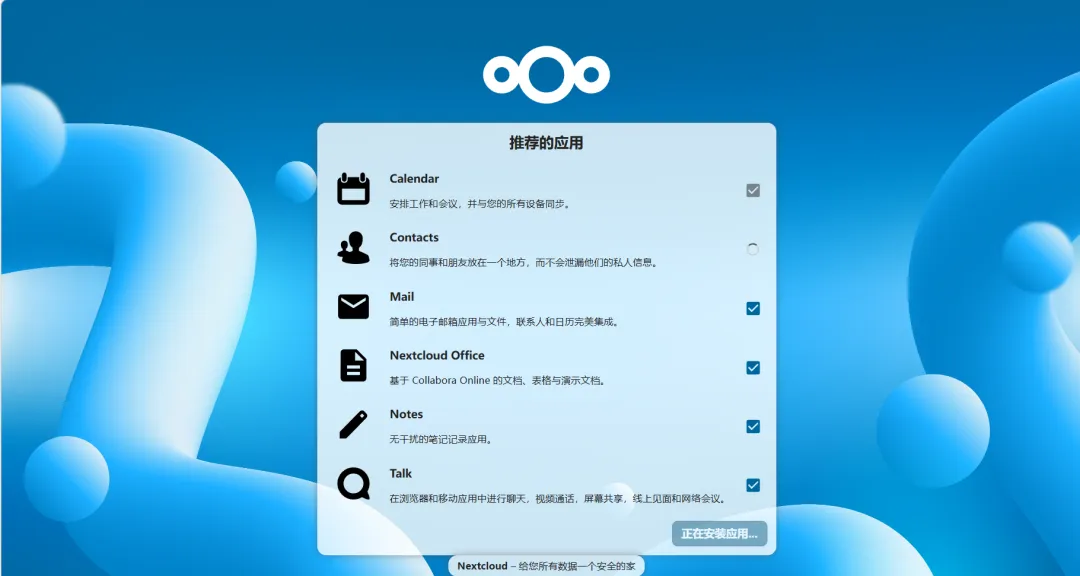1080x576 pixels.
Task: Click the description mentioning Collabora Online
Action: coord(498,380)
